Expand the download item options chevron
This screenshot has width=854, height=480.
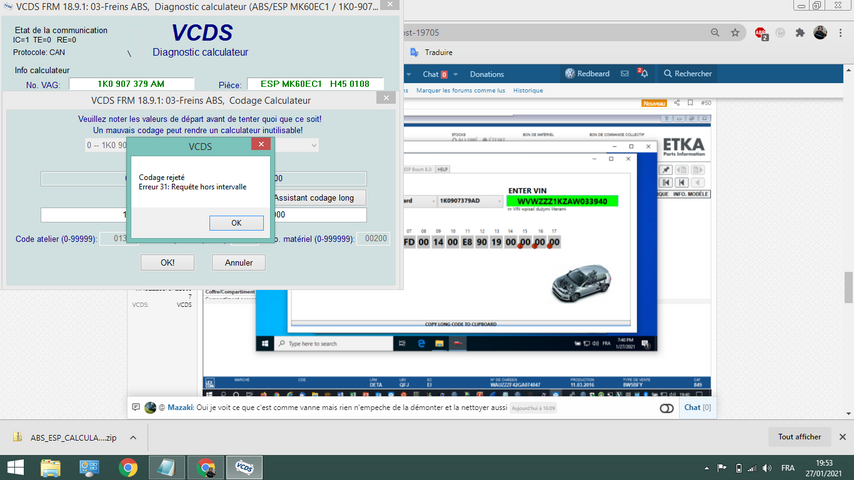(133, 438)
